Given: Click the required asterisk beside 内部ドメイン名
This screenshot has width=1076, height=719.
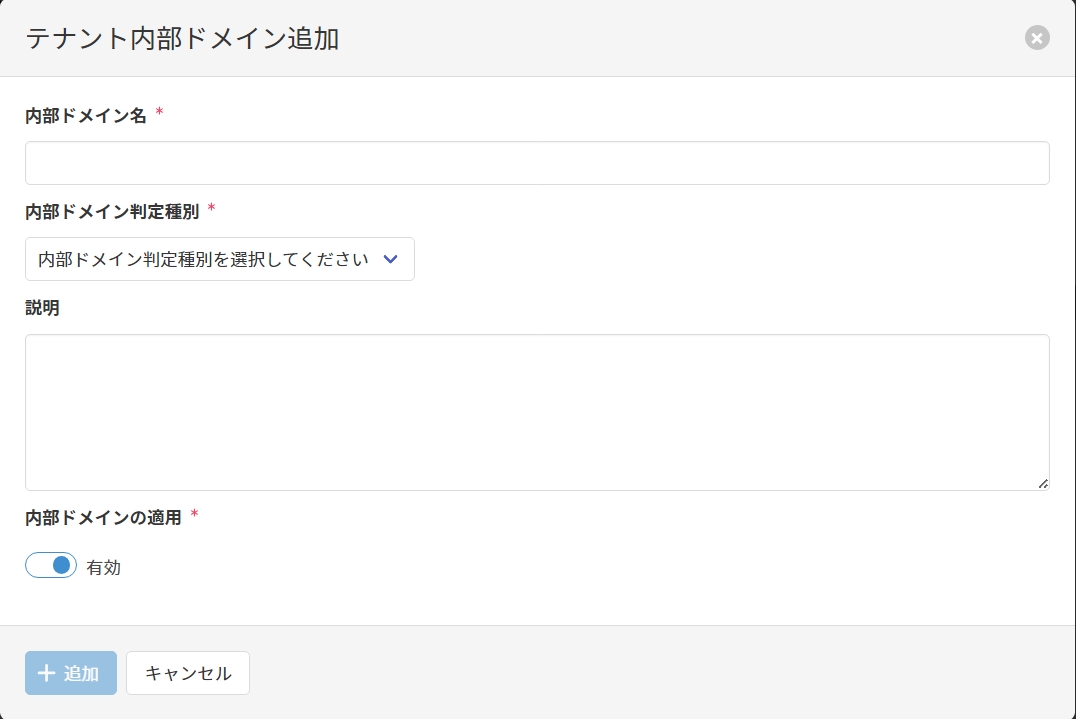Looking at the screenshot, I should tap(160, 114).
